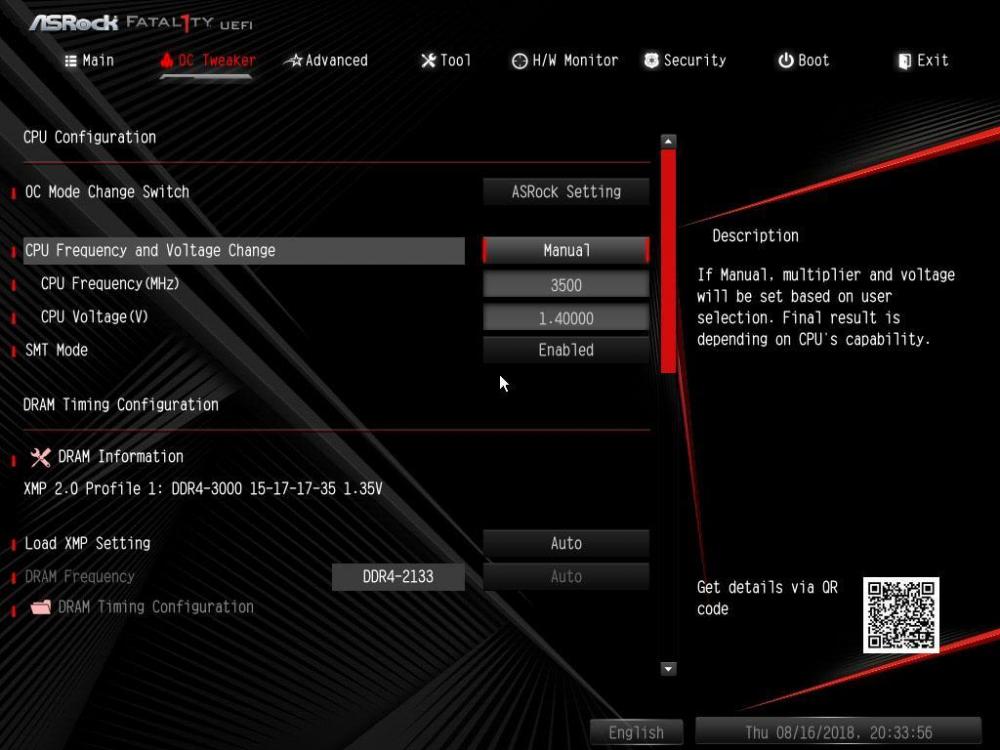The image size is (1000, 750).
Task: Toggle SMT Mode from Enabled
Action: click(565, 350)
